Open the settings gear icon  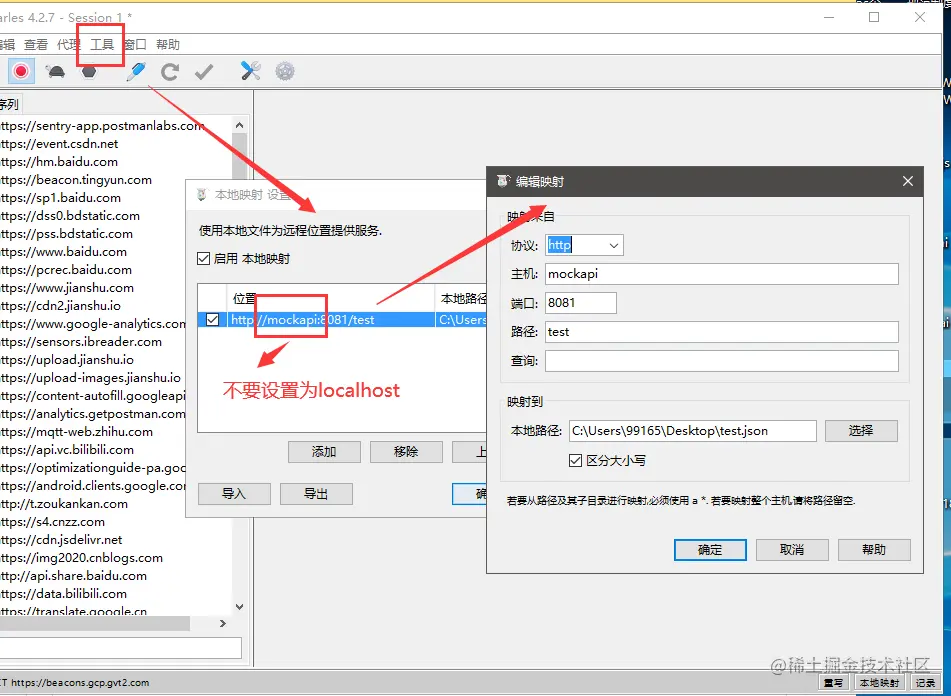click(x=285, y=71)
